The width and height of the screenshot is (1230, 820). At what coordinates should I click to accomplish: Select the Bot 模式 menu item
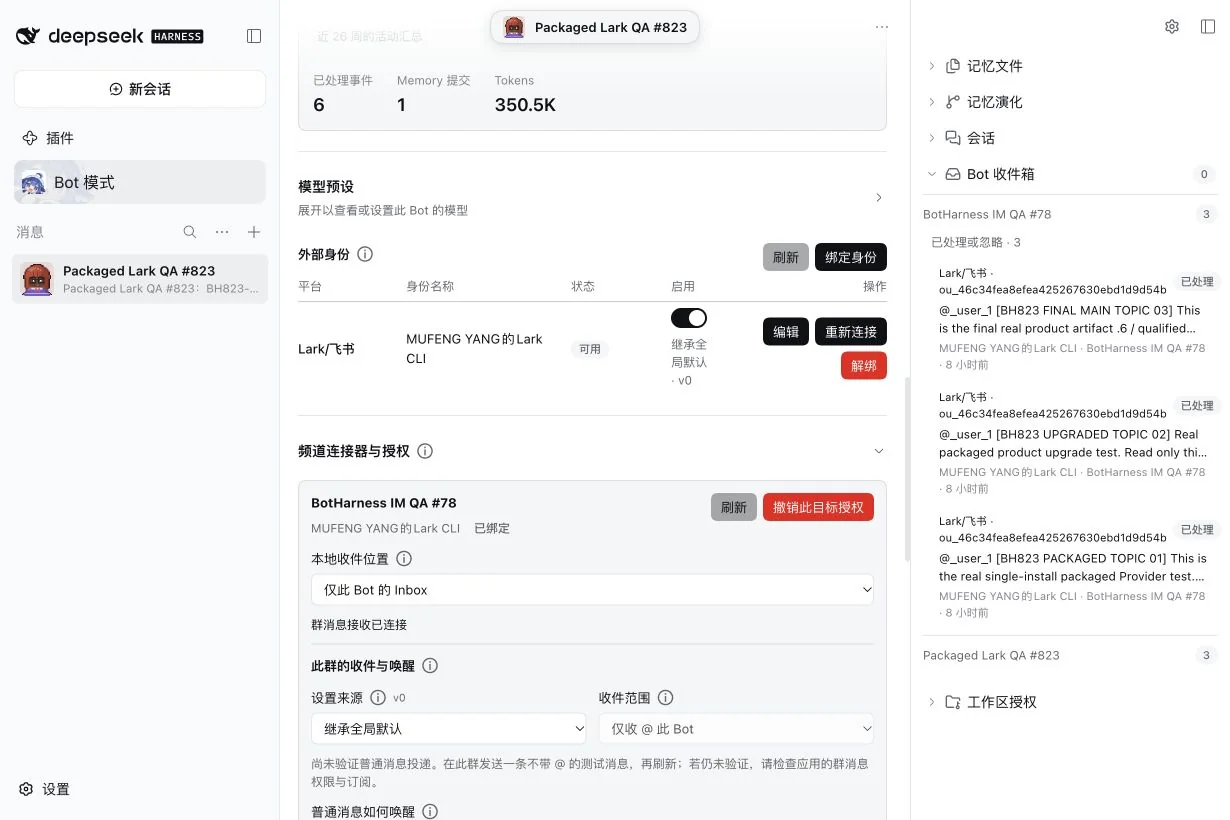click(140, 182)
